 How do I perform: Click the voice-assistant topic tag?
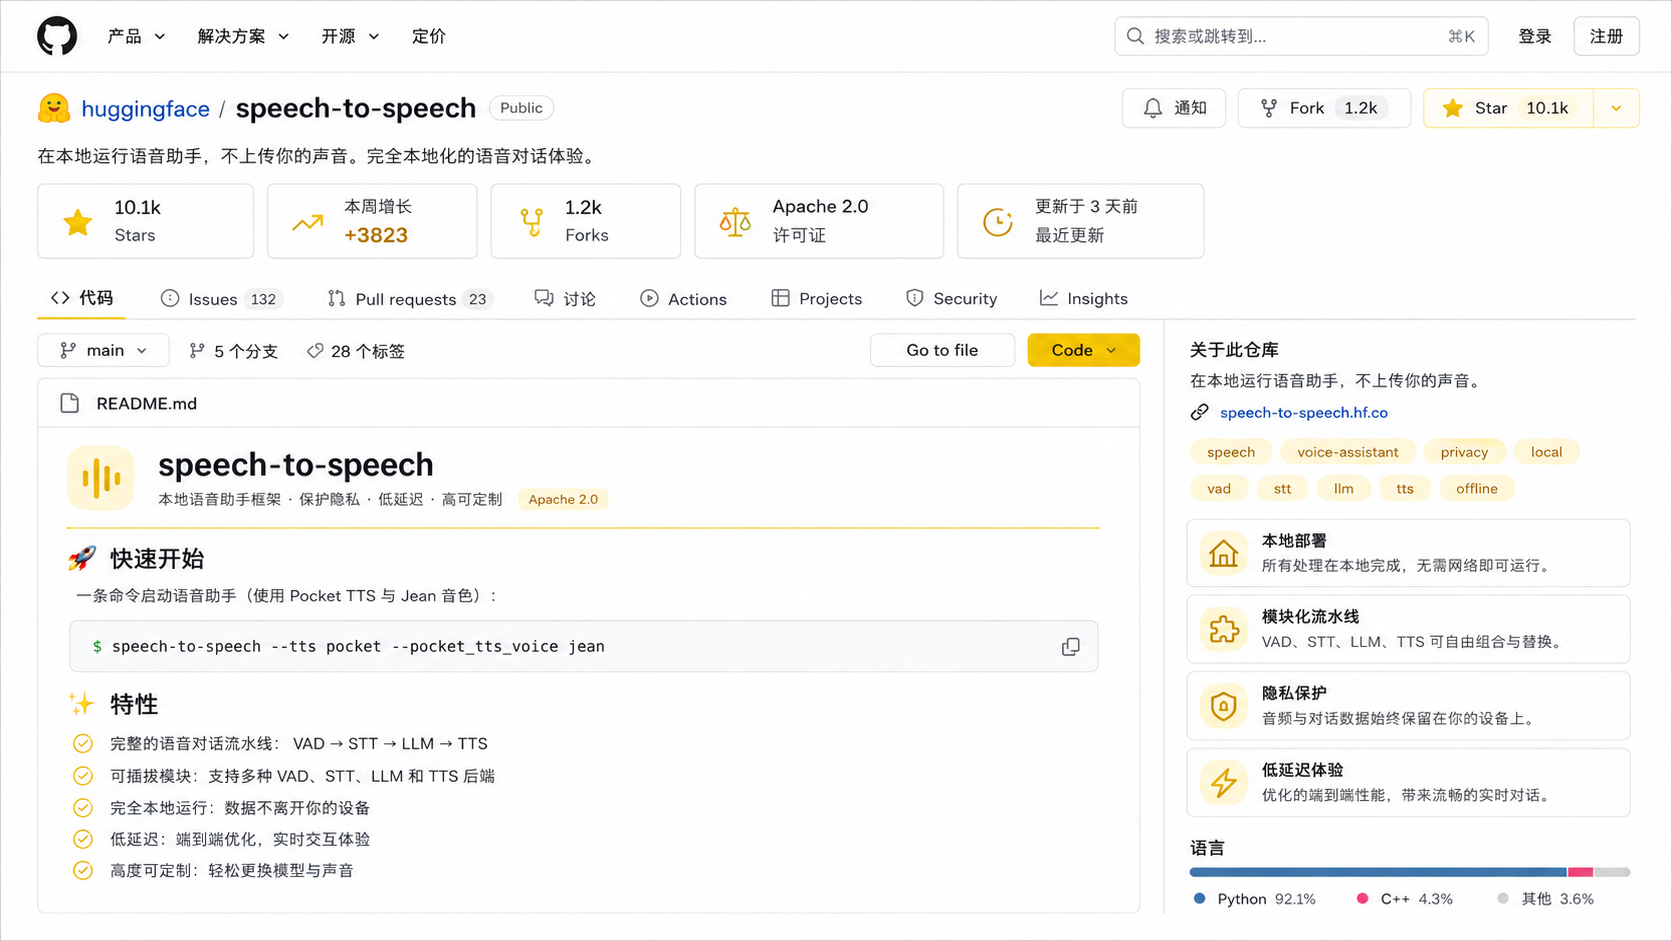[1347, 452]
